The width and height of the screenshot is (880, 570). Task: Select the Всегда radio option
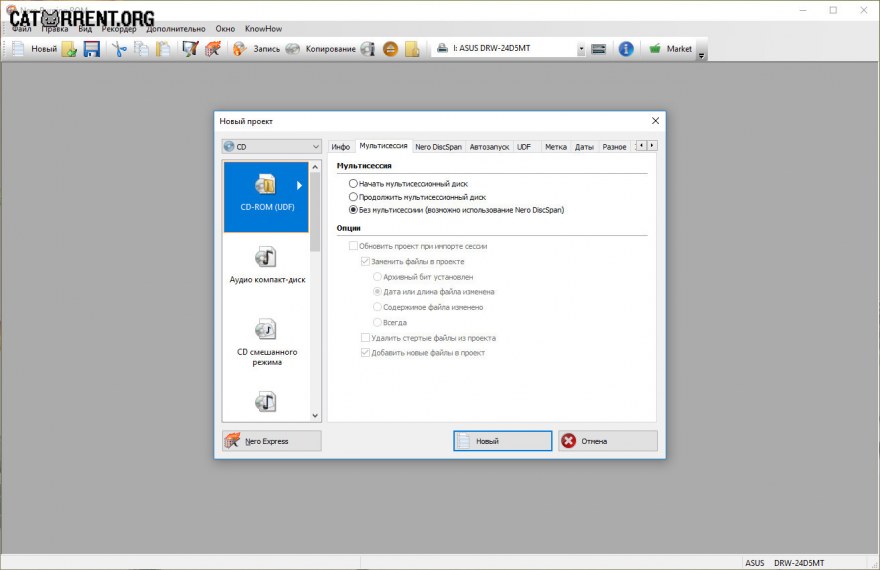click(x=378, y=322)
